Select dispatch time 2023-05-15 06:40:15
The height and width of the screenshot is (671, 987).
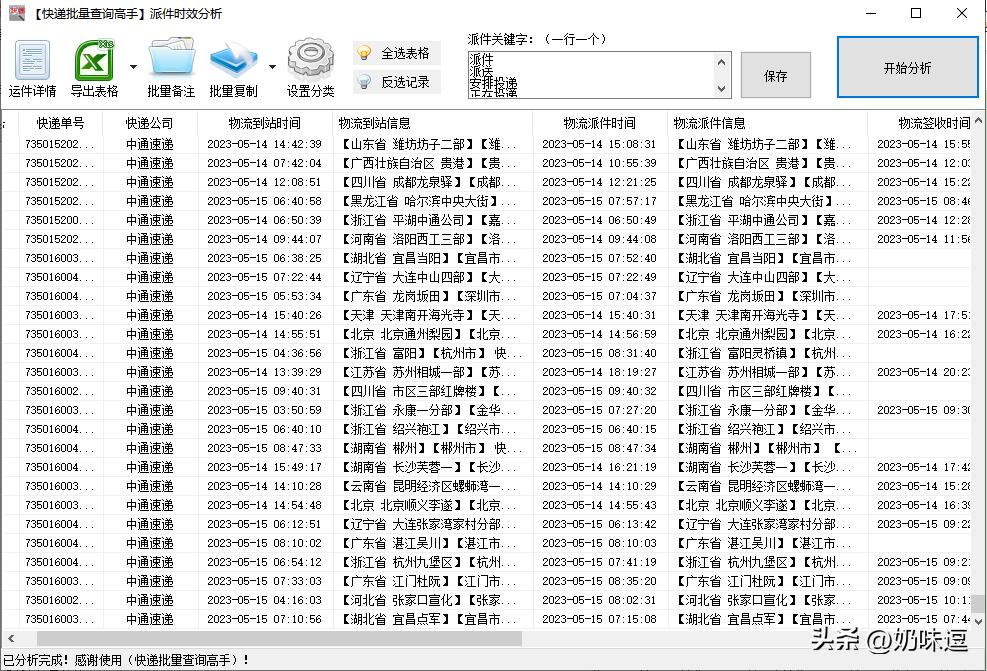[x=599, y=429]
